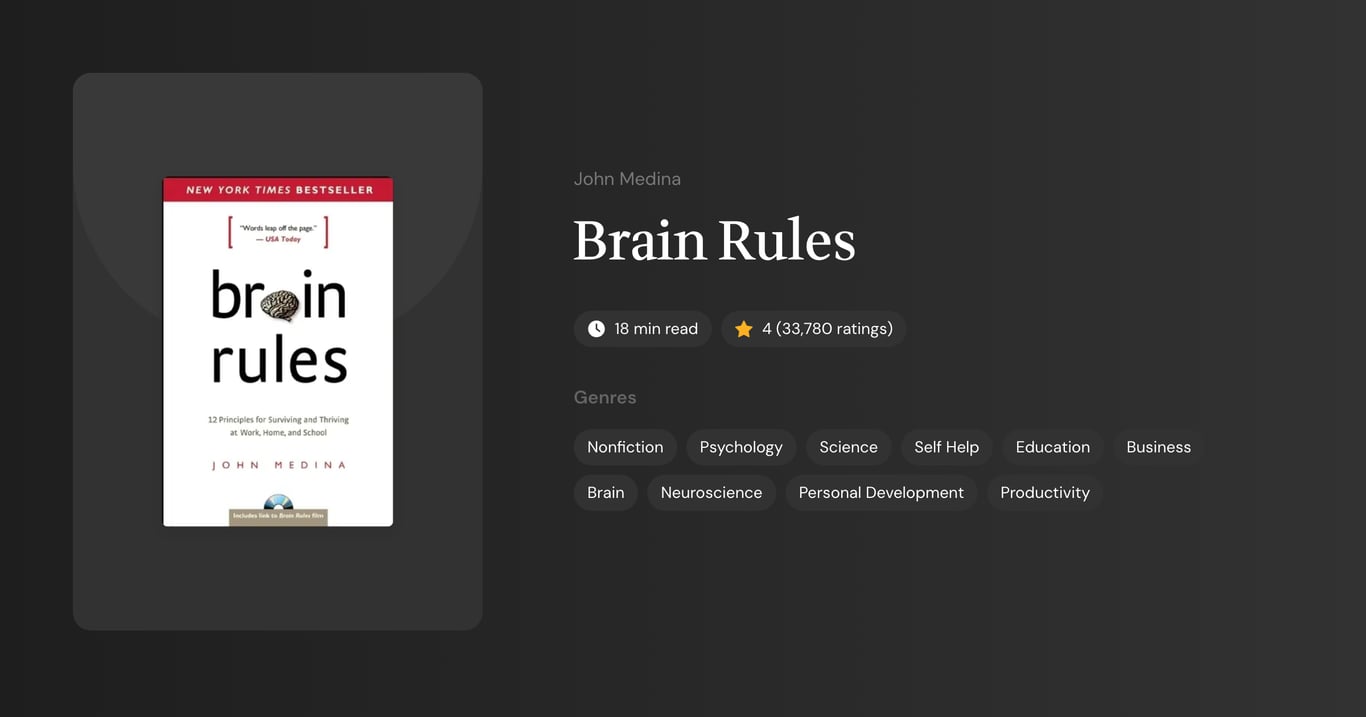Open the Business genre tag

click(x=1158, y=447)
